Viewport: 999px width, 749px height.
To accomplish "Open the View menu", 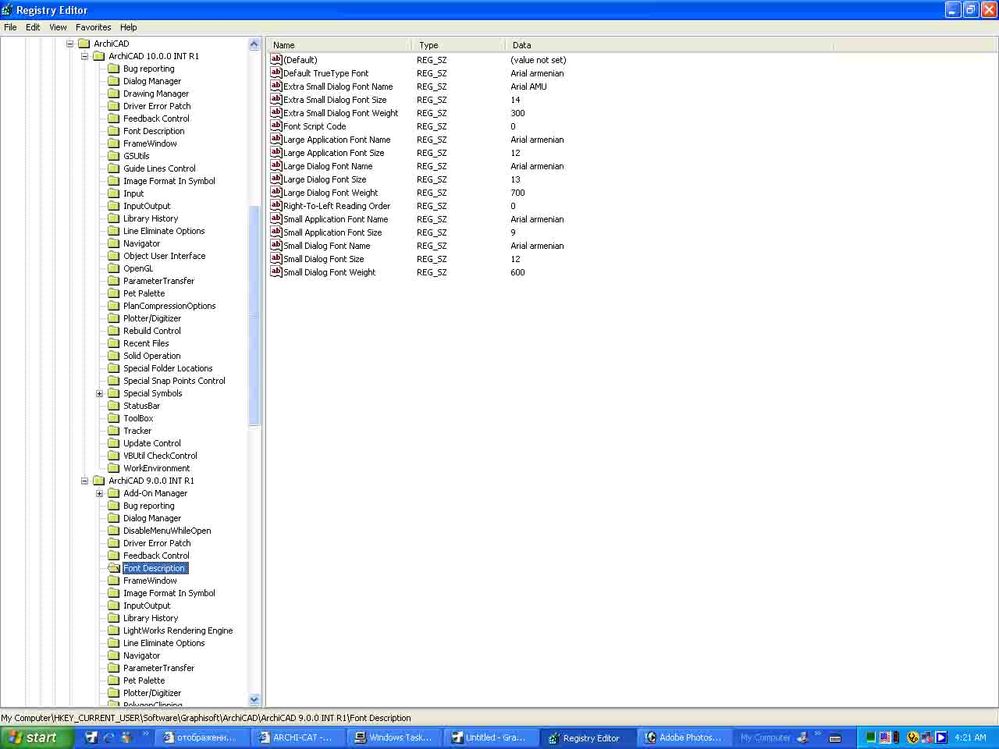I will pos(58,27).
